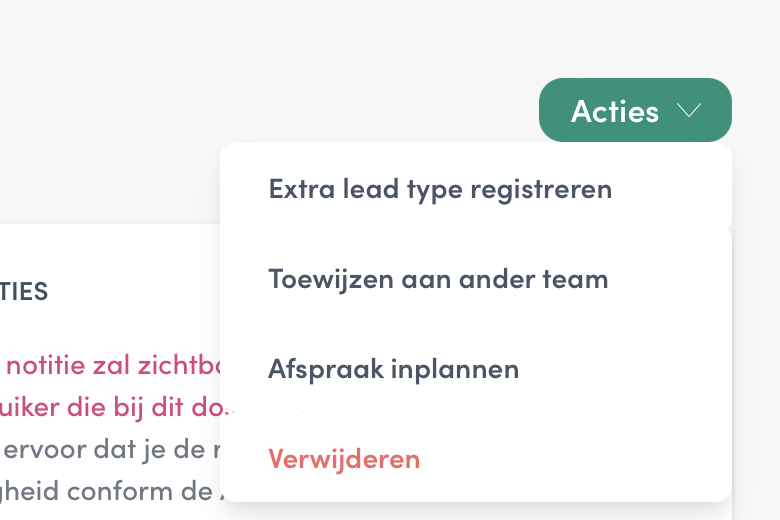Select Extra lead type registreren
The width and height of the screenshot is (780, 520).
click(476, 190)
